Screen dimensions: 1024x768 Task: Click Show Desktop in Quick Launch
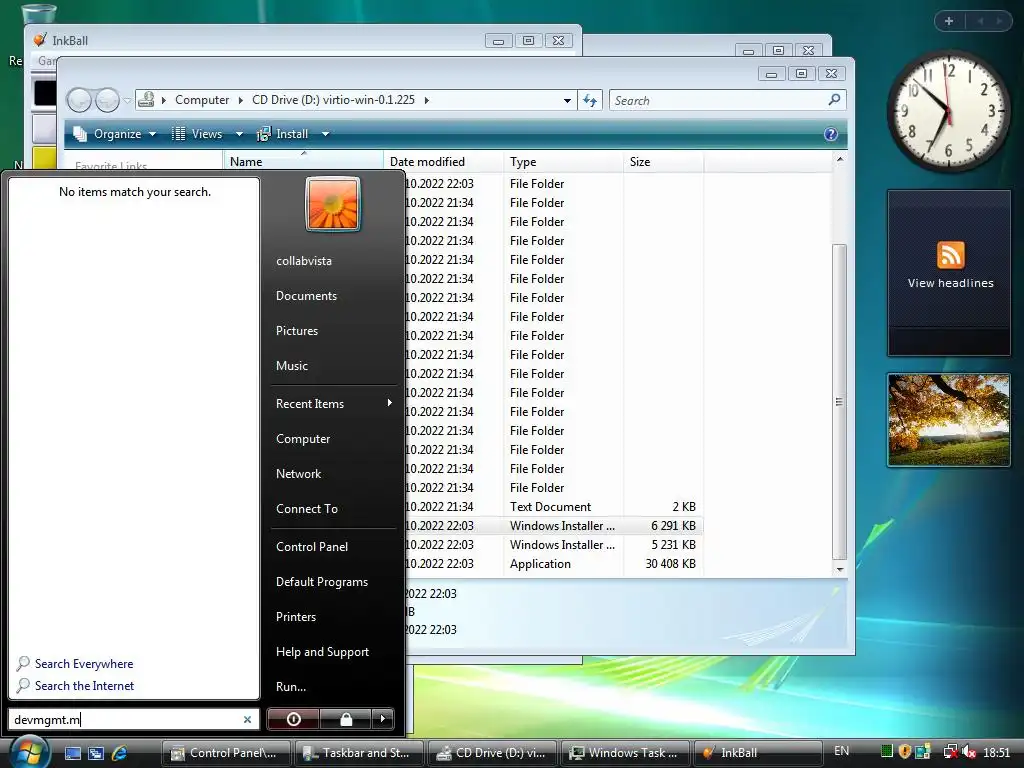[x=72, y=753]
